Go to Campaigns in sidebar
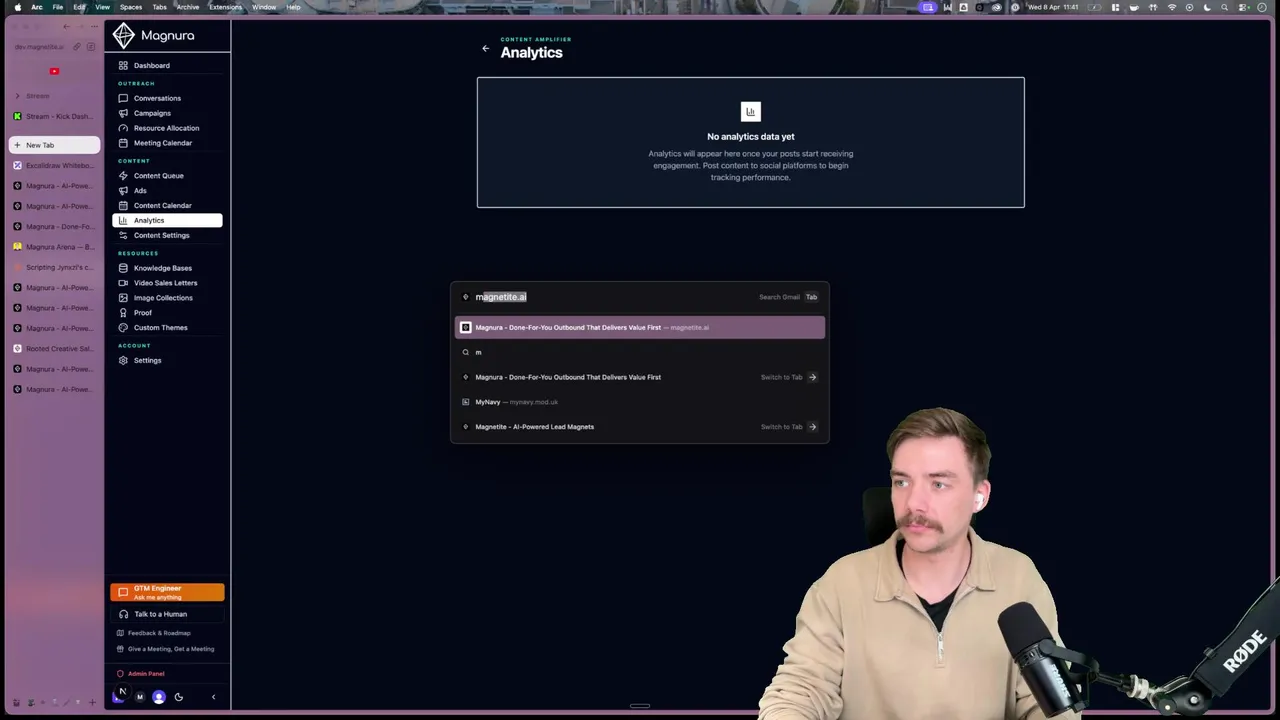This screenshot has width=1280, height=720. (x=167, y=113)
